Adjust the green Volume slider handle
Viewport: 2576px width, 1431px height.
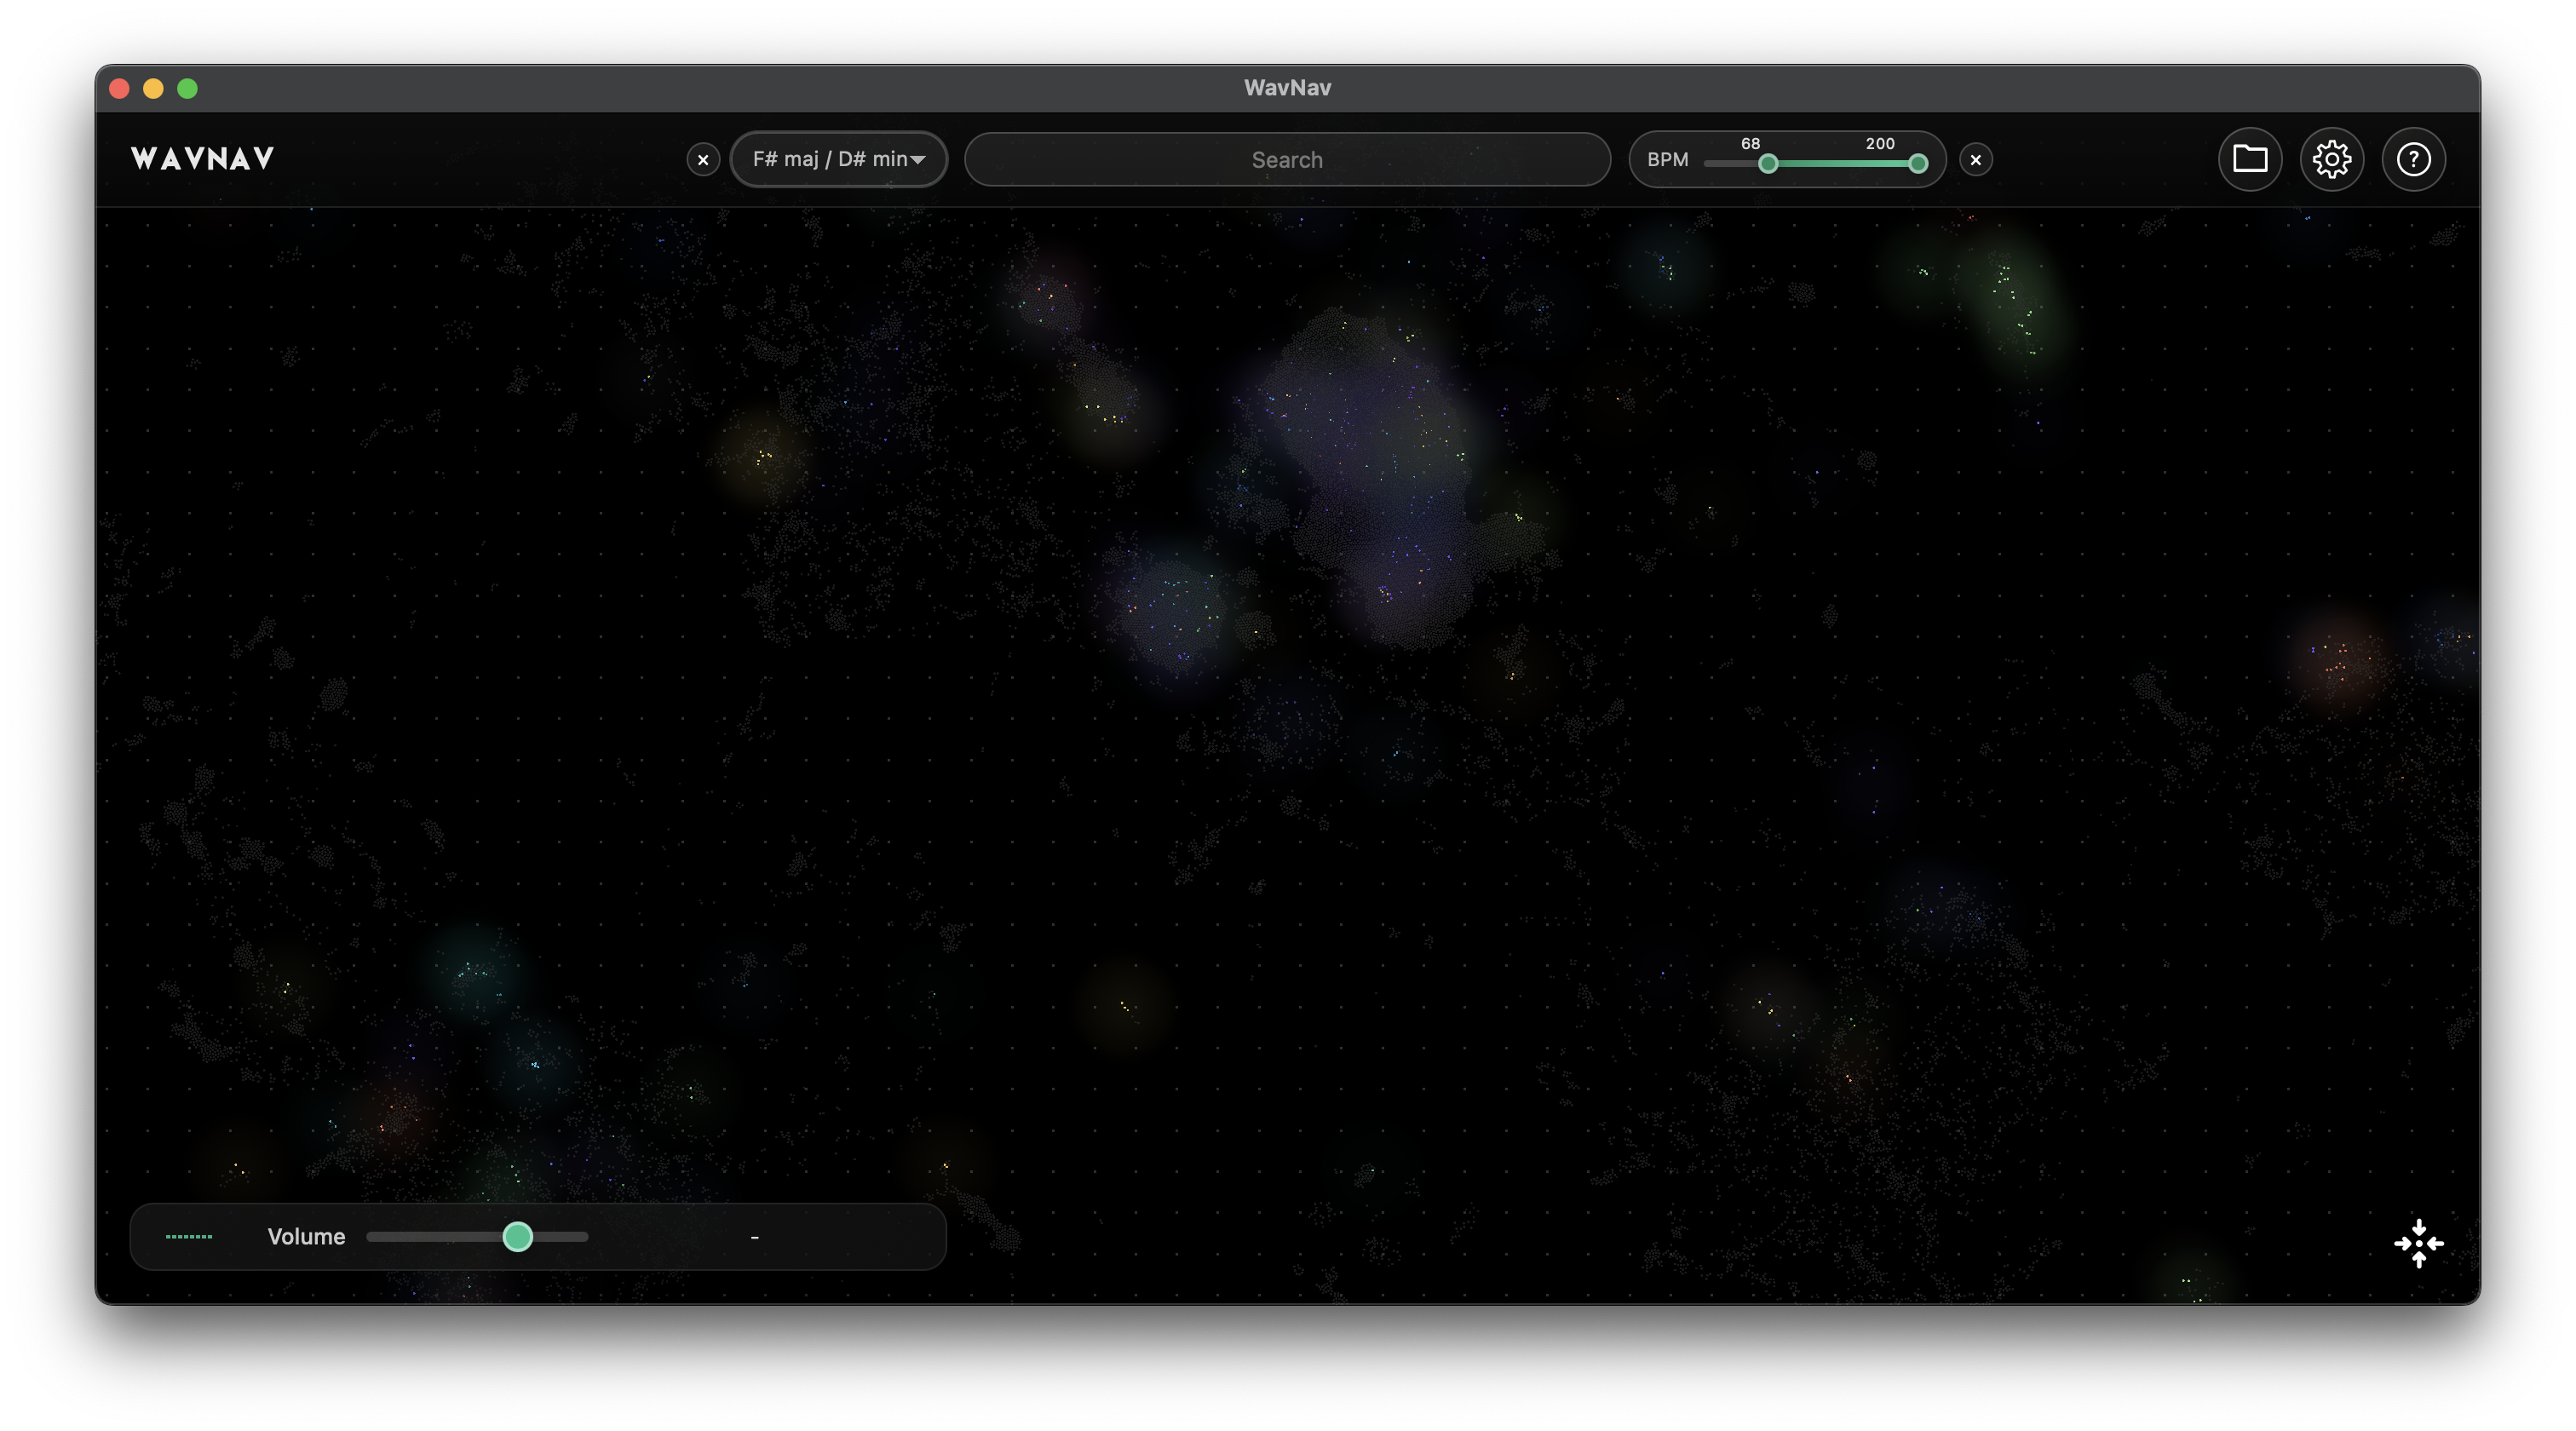click(517, 1237)
